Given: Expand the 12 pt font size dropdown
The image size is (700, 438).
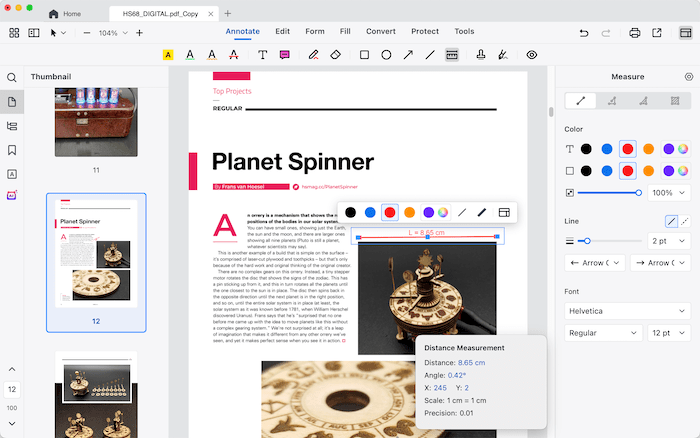Looking at the screenshot, I should (669, 332).
